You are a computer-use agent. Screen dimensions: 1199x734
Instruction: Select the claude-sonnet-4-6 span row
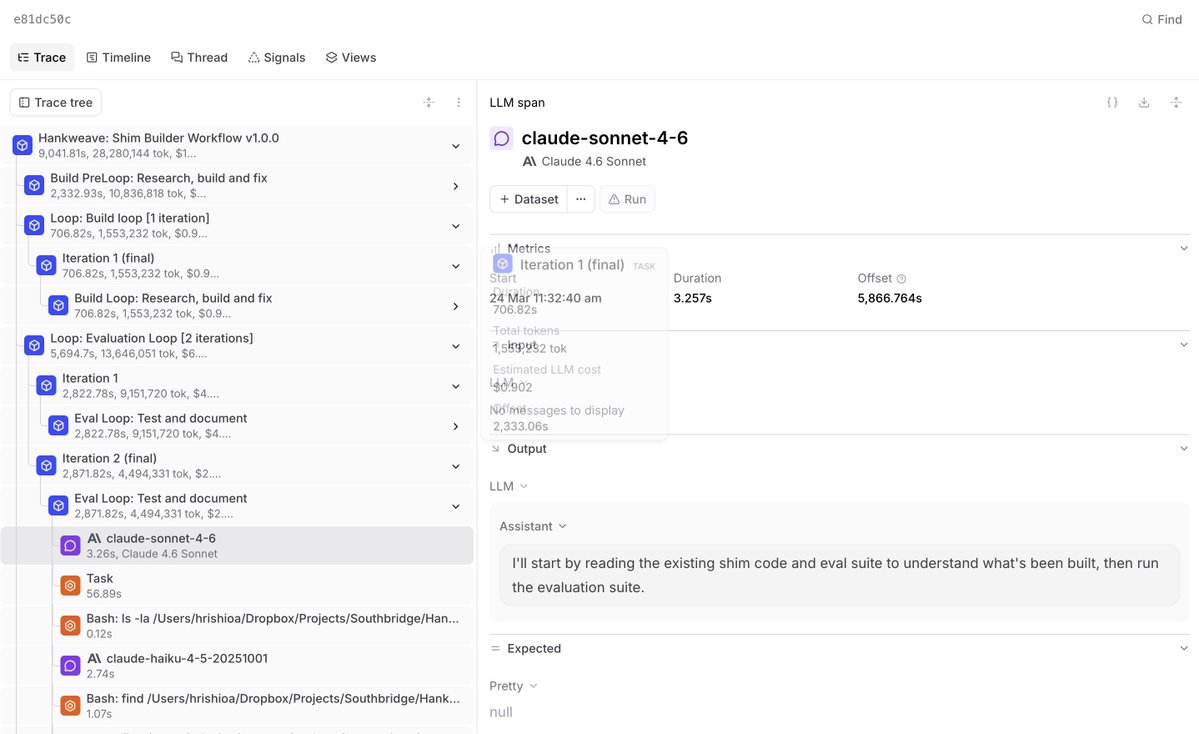tap(237, 545)
